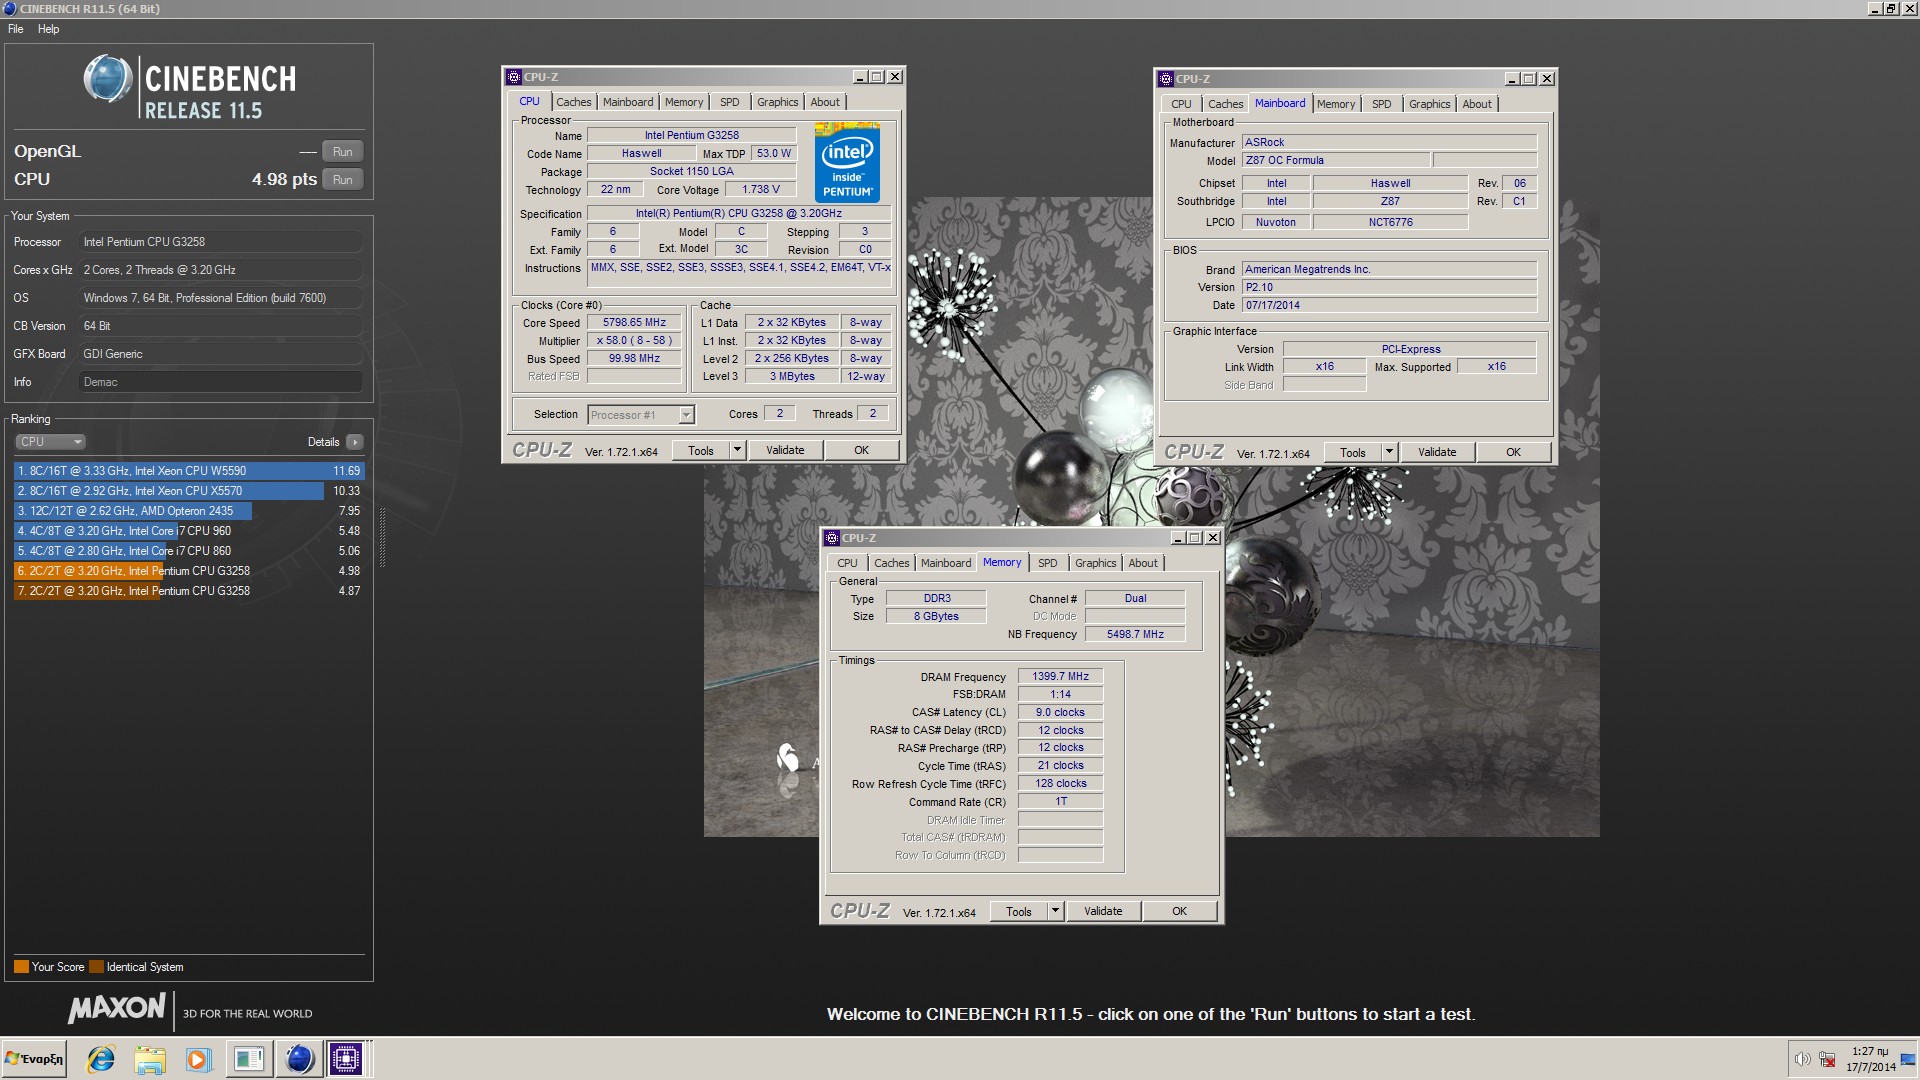
Task: Select ranking row Intel Xeon CPU W5590
Action: [189, 471]
